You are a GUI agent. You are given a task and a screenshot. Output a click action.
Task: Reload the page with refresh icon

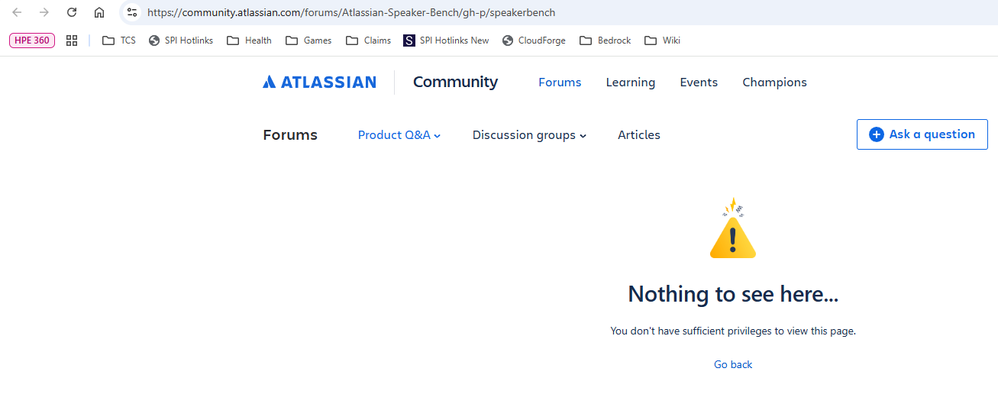(72, 12)
